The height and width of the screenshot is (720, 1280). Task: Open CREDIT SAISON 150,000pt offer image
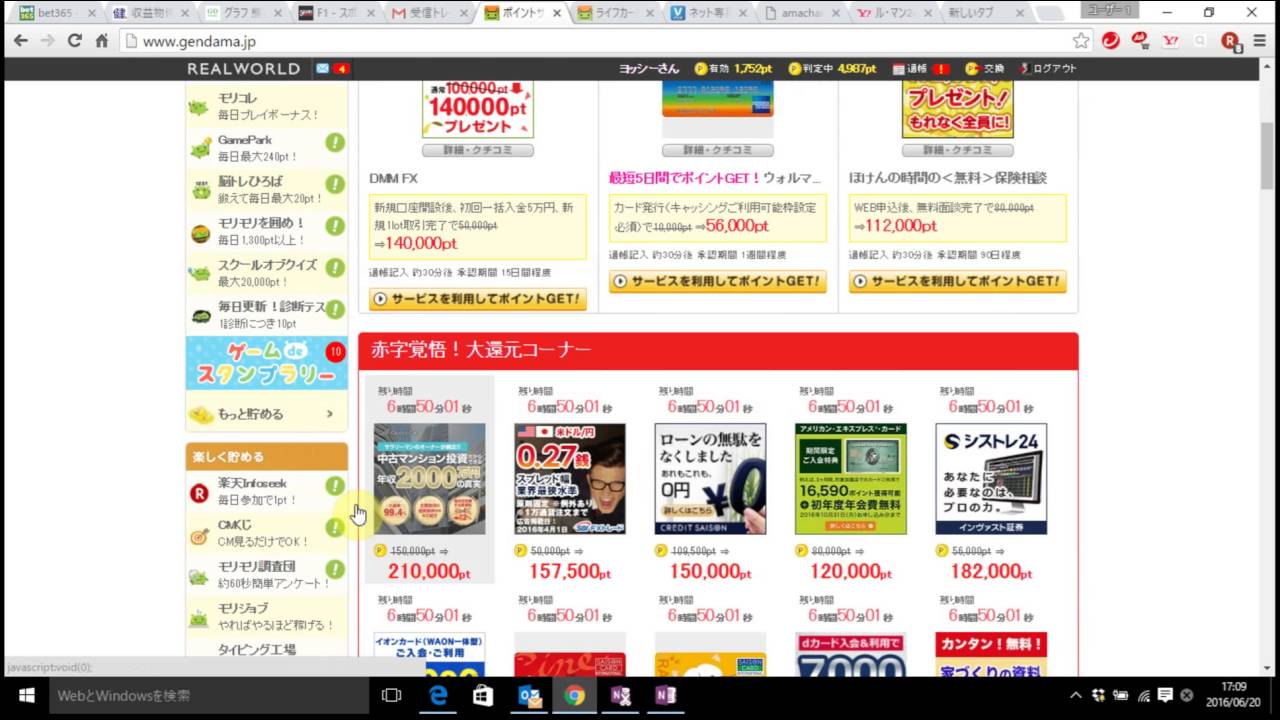[x=710, y=479]
